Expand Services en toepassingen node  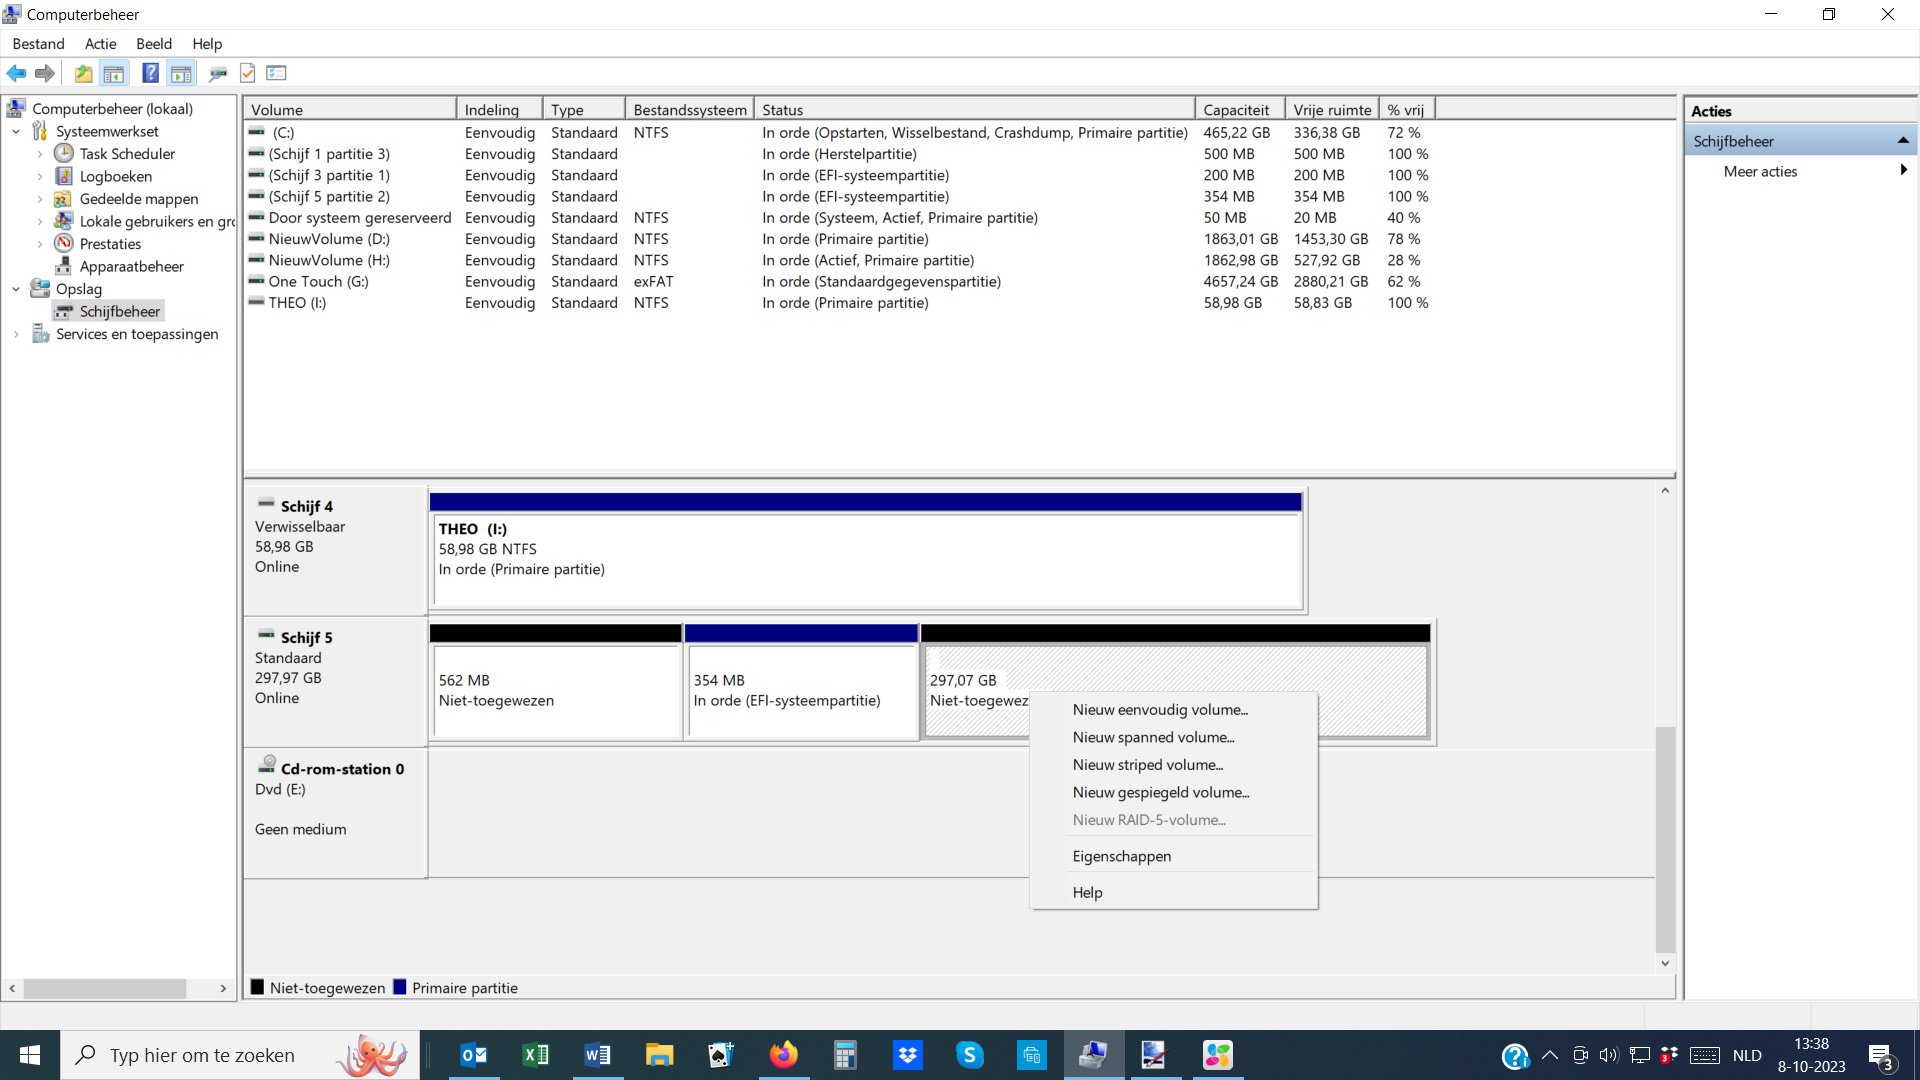tap(16, 334)
